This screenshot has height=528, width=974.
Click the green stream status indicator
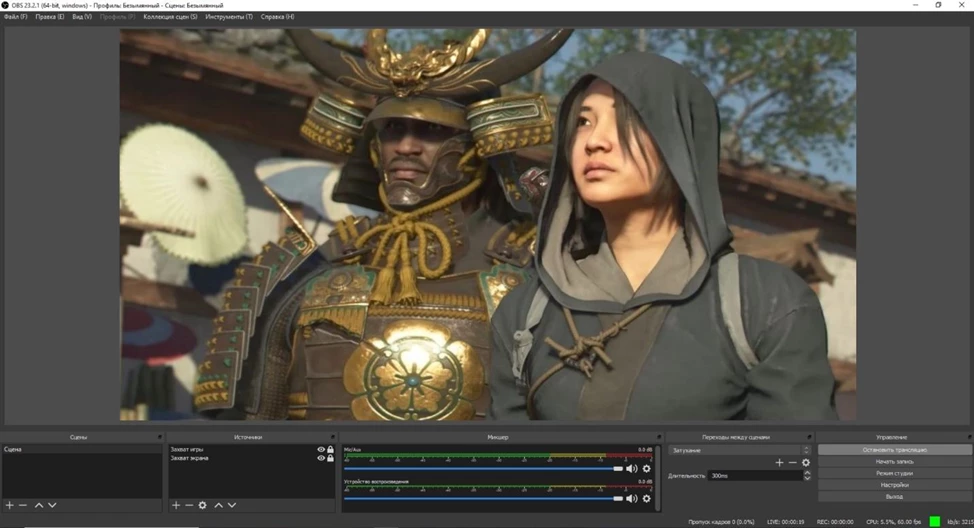(934, 521)
